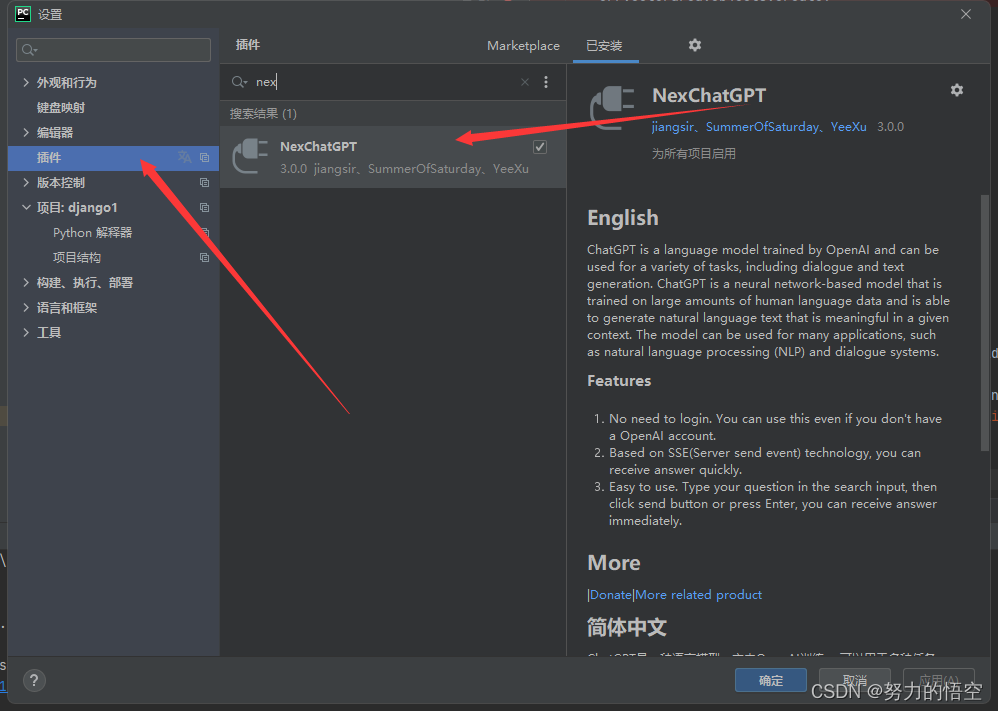The width and height of the screenshot is (998, 711).
Task: Expand the 外观和行为 section
Action: (x=26, y=82)
